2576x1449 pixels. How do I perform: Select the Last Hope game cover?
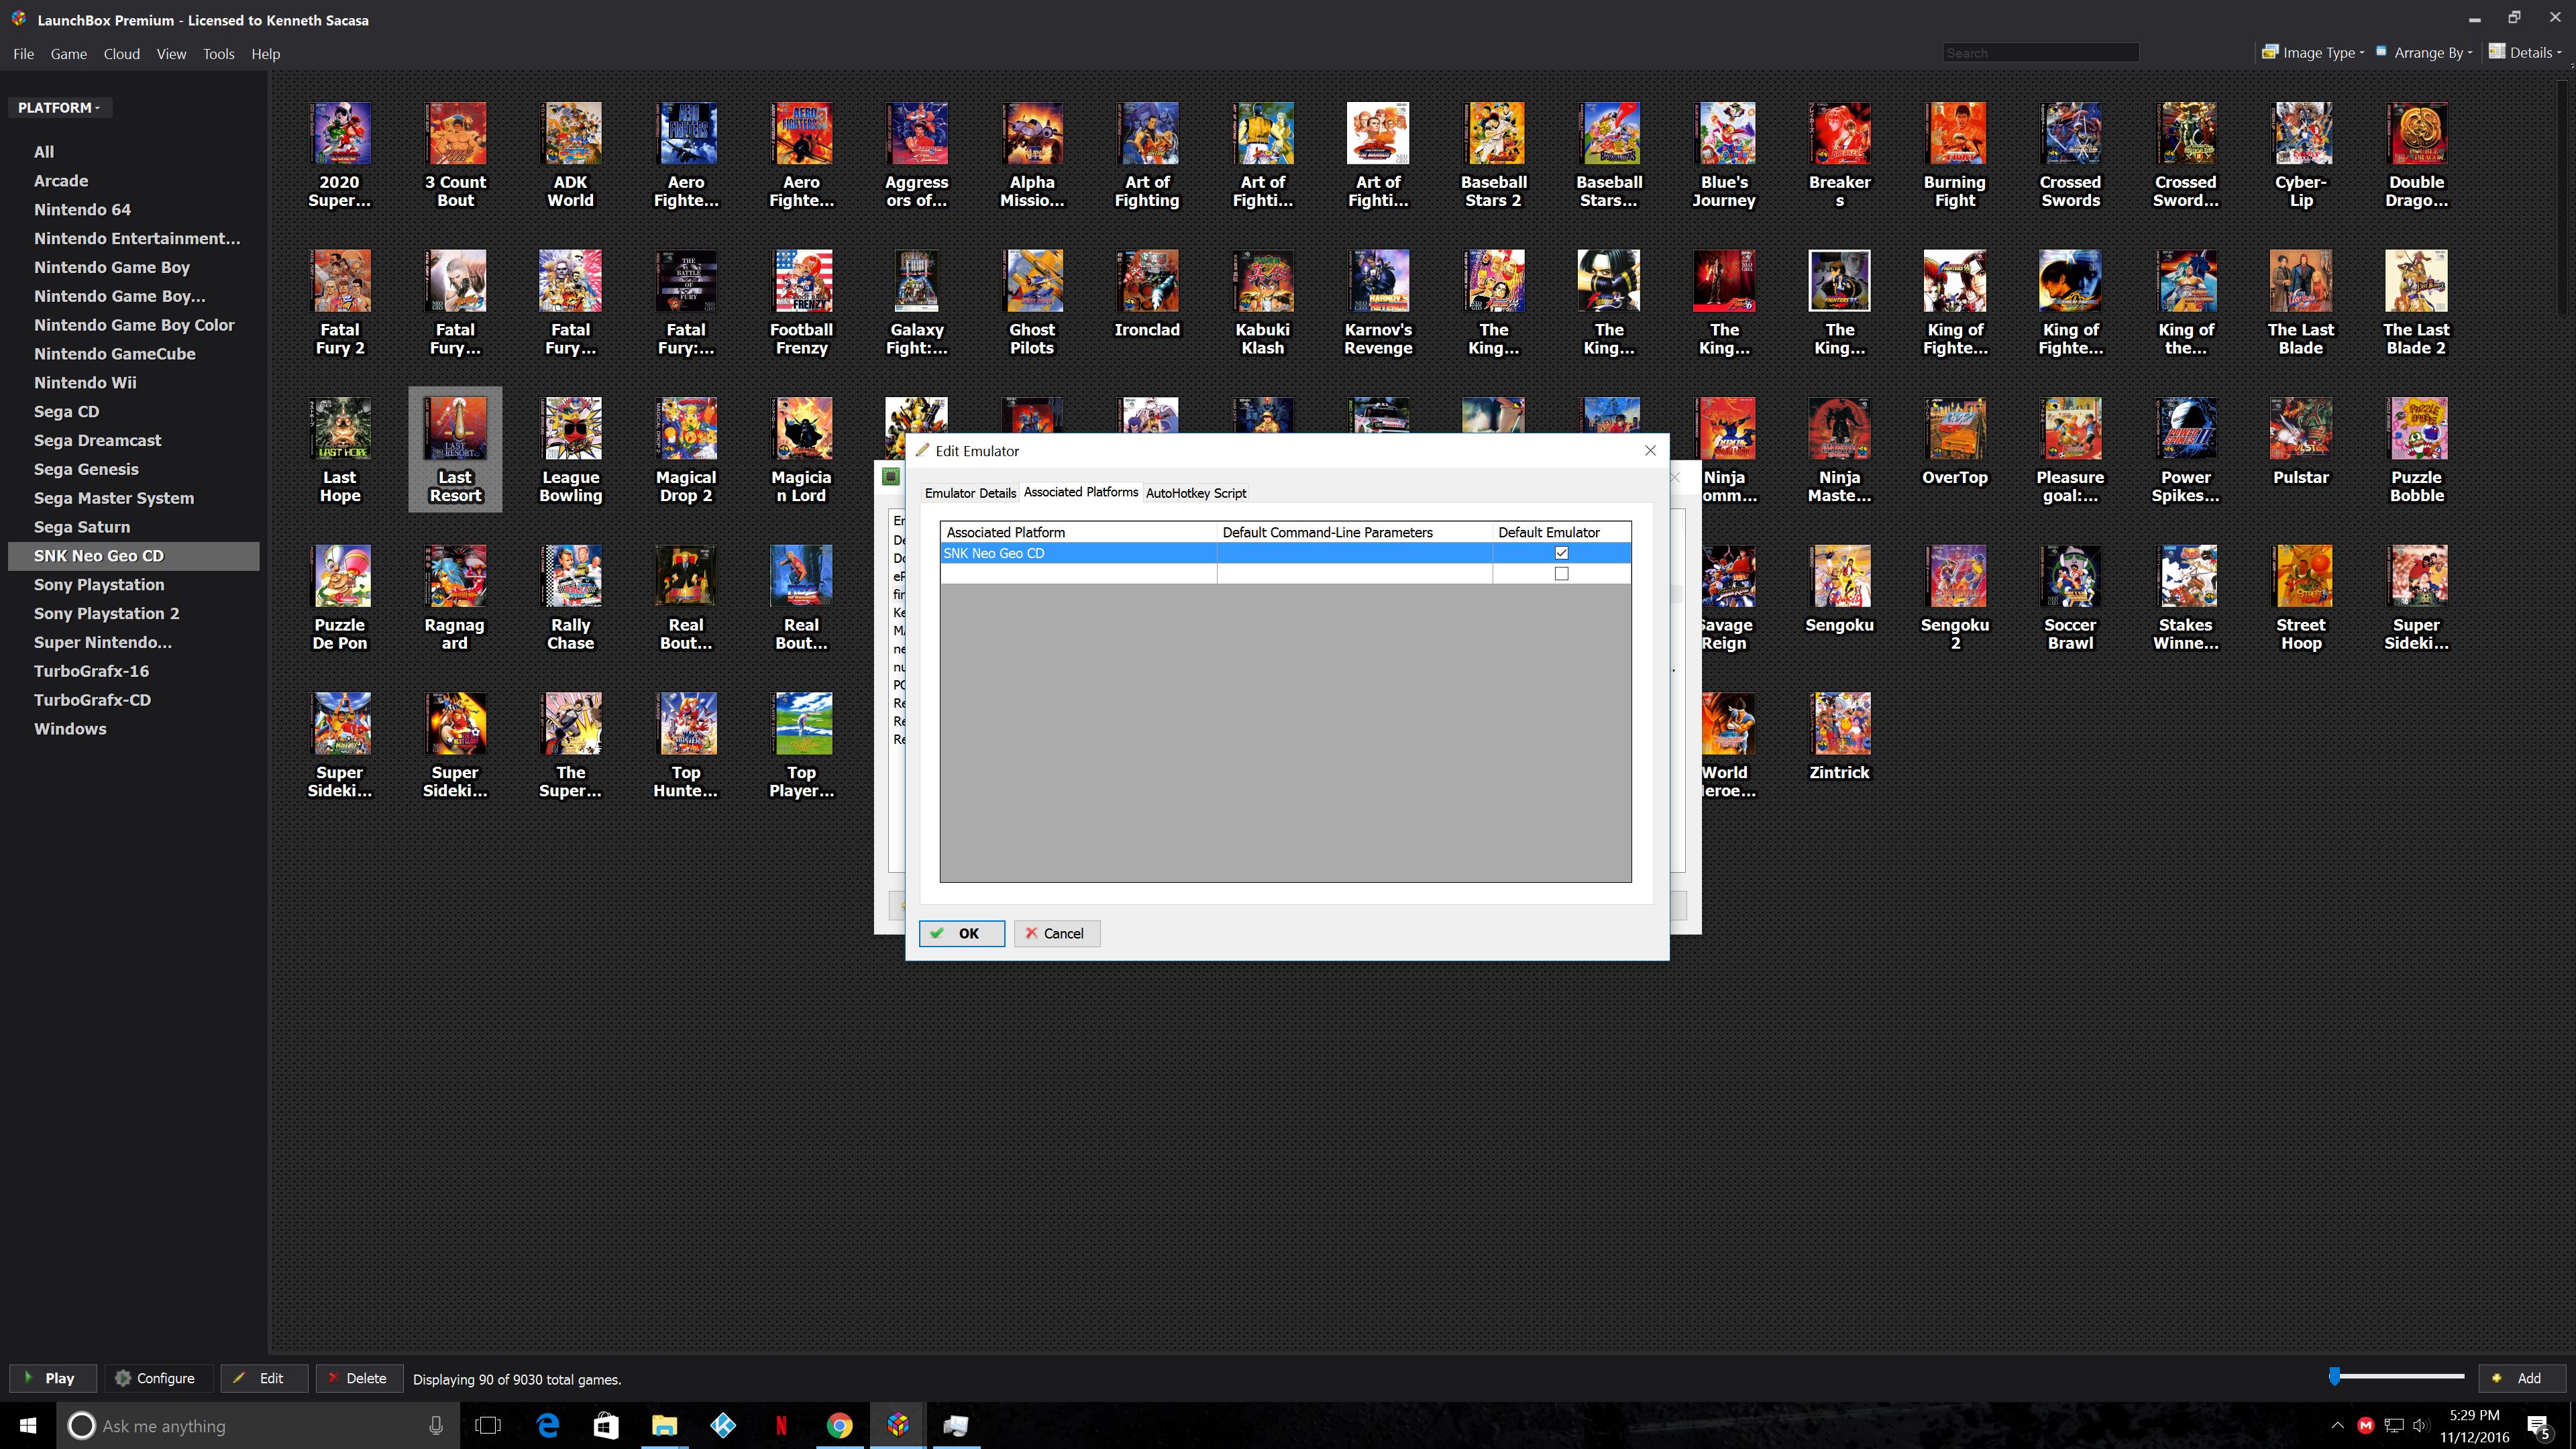pos(340,428)
